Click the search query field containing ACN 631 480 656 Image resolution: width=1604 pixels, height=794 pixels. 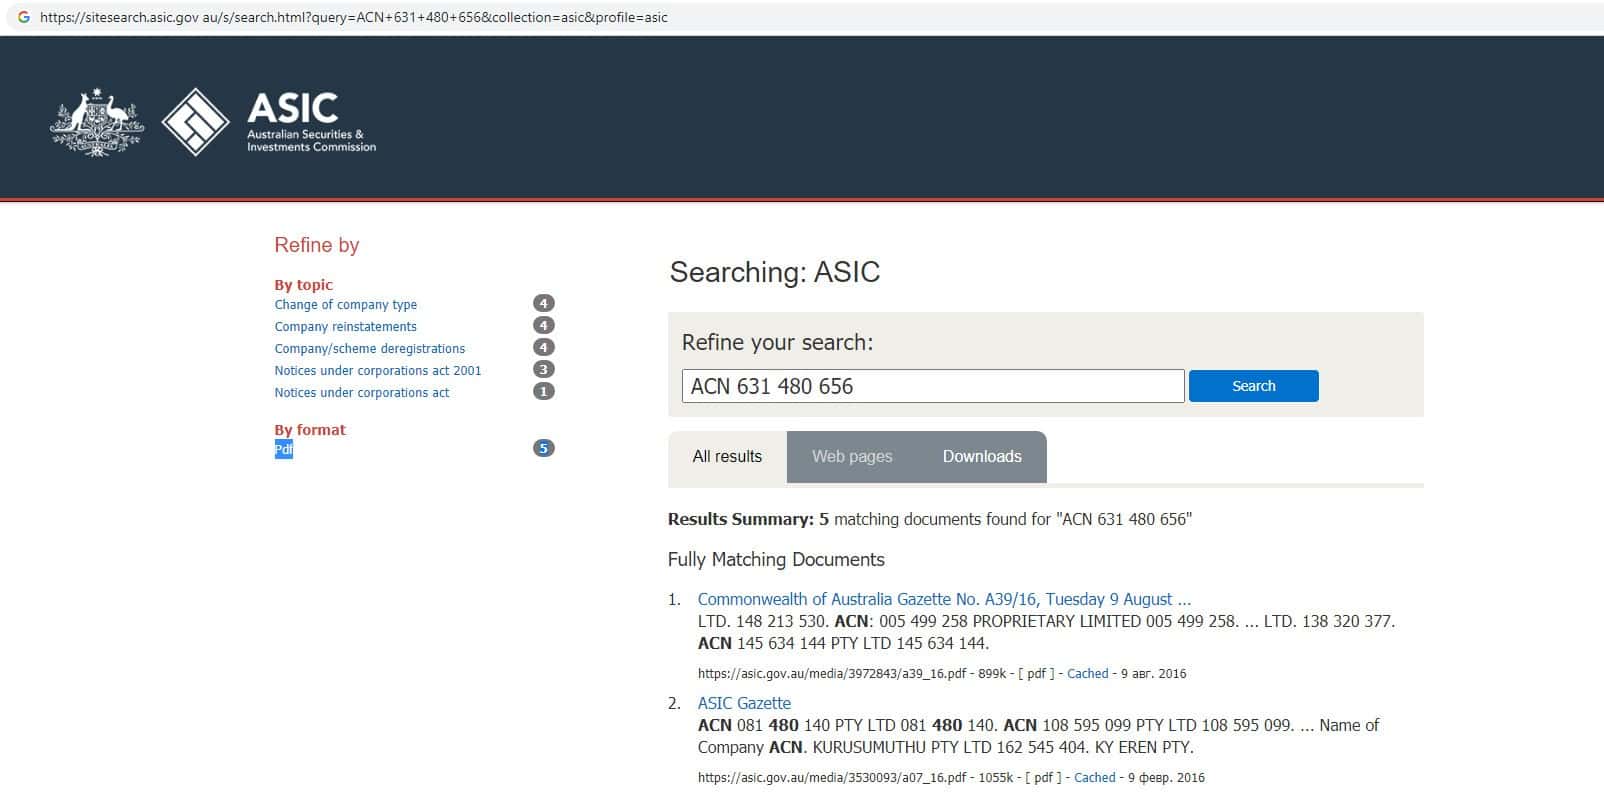coord(933,386)
